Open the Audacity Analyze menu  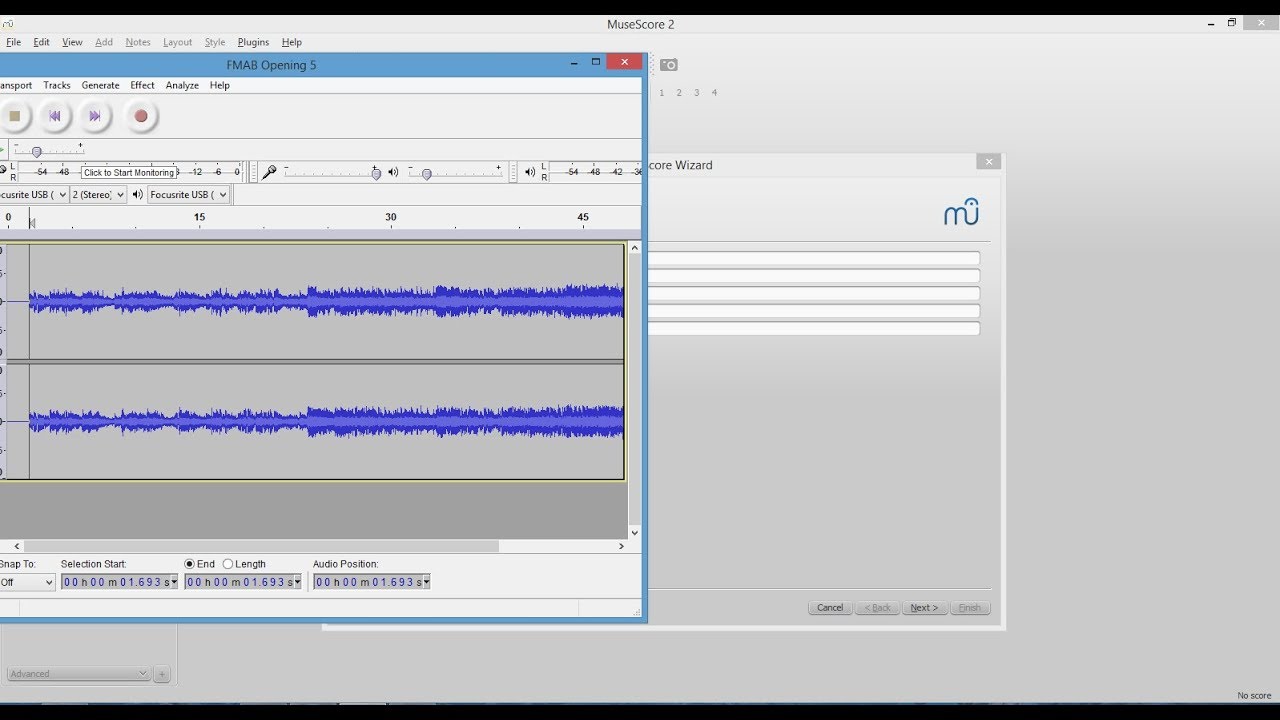pos(182,85)
